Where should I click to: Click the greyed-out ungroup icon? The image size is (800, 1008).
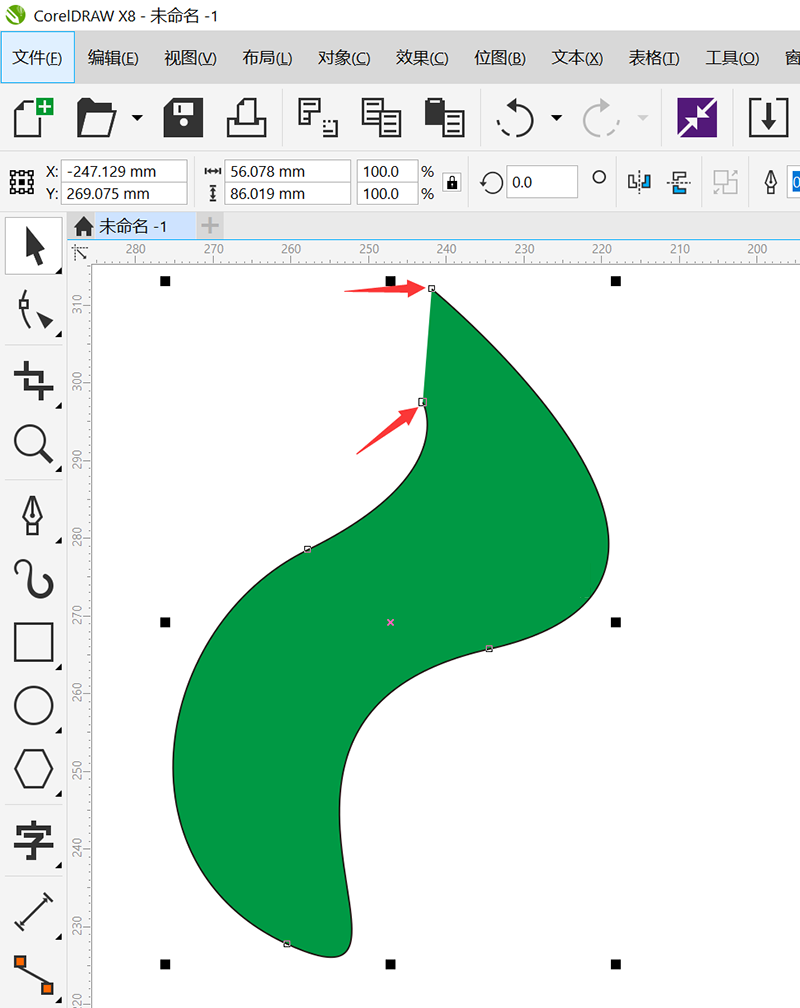[725, 183]
